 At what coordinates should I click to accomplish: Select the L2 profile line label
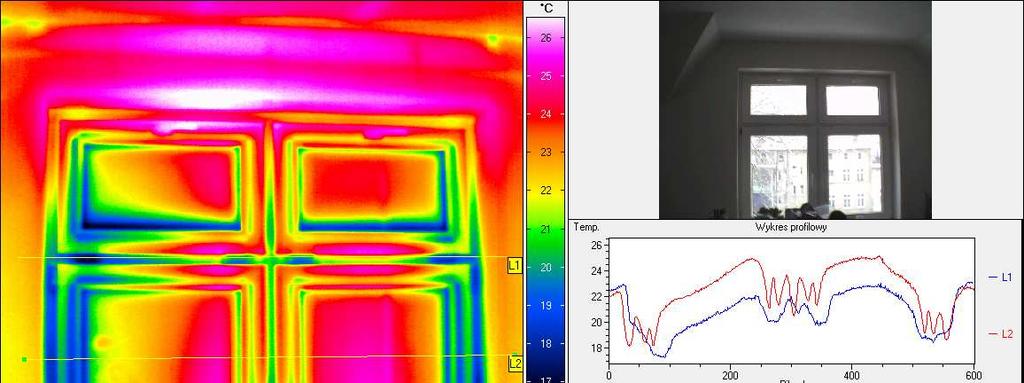(515, 363)
